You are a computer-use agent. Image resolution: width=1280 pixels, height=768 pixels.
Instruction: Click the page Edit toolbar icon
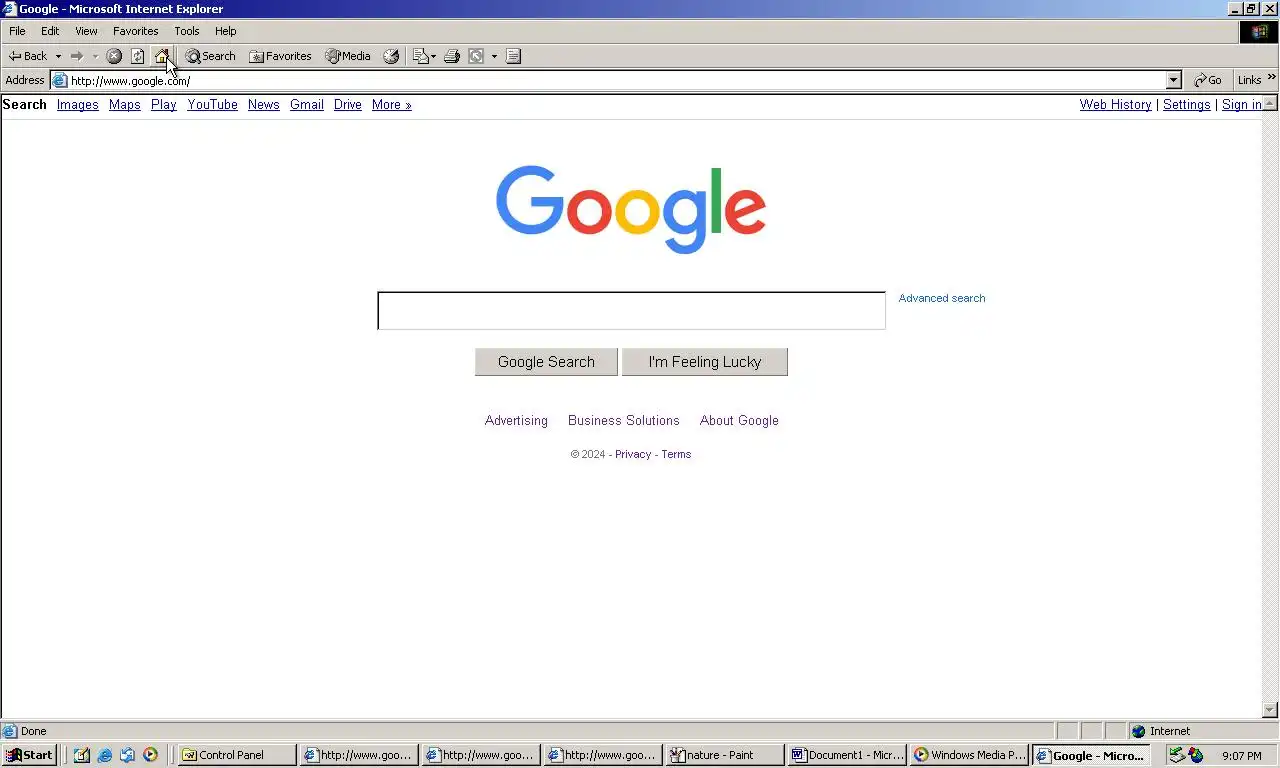[x=477, y=56]
